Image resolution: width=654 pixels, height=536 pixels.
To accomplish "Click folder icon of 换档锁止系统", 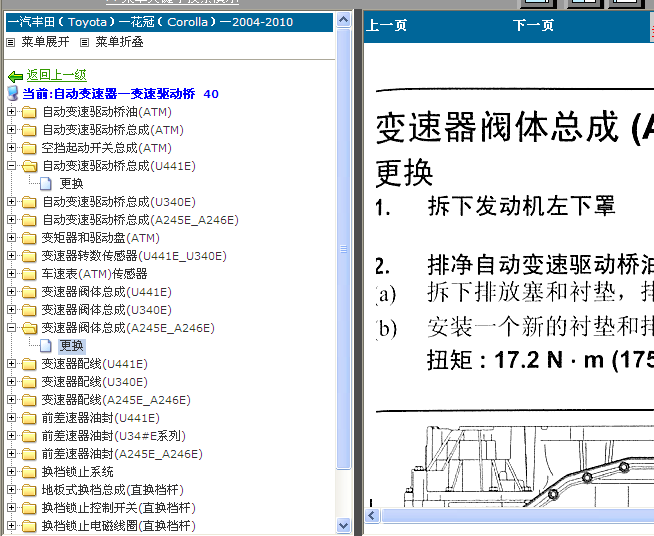I will (x=29, y=472).
